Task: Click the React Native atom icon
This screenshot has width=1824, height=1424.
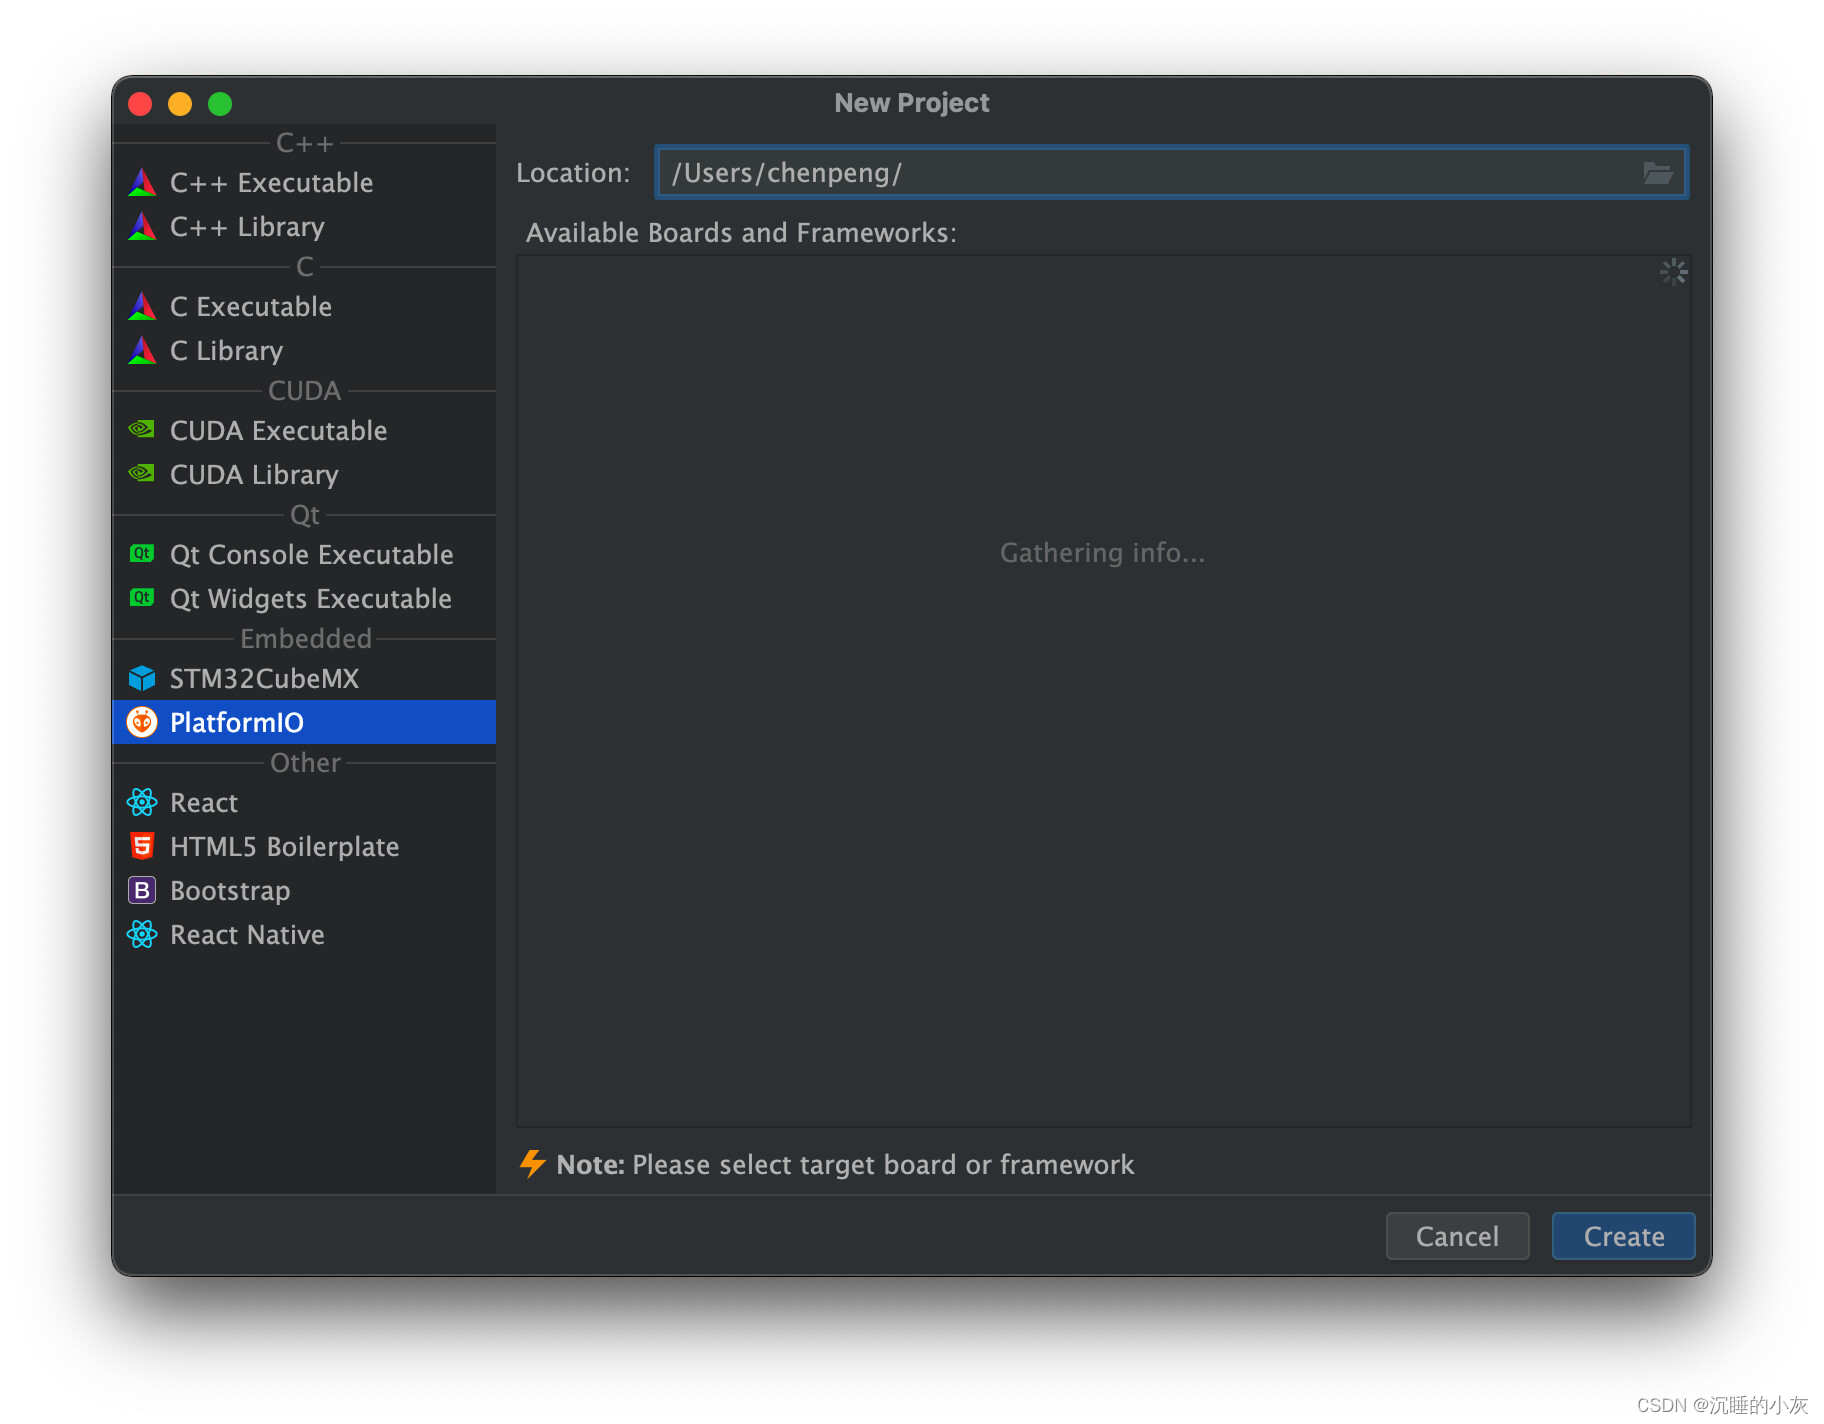Action: coord(142,934)
